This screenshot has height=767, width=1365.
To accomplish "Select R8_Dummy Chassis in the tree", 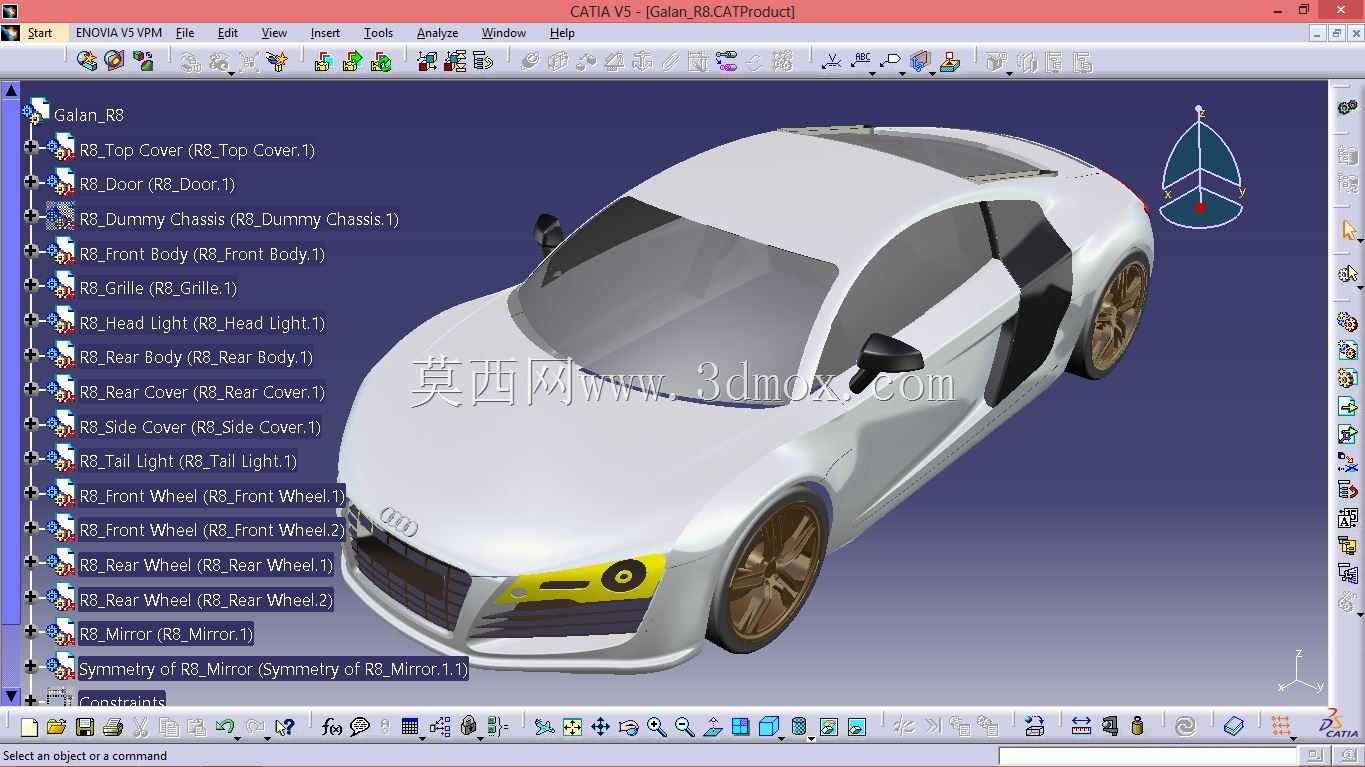I will pos(239,219).
